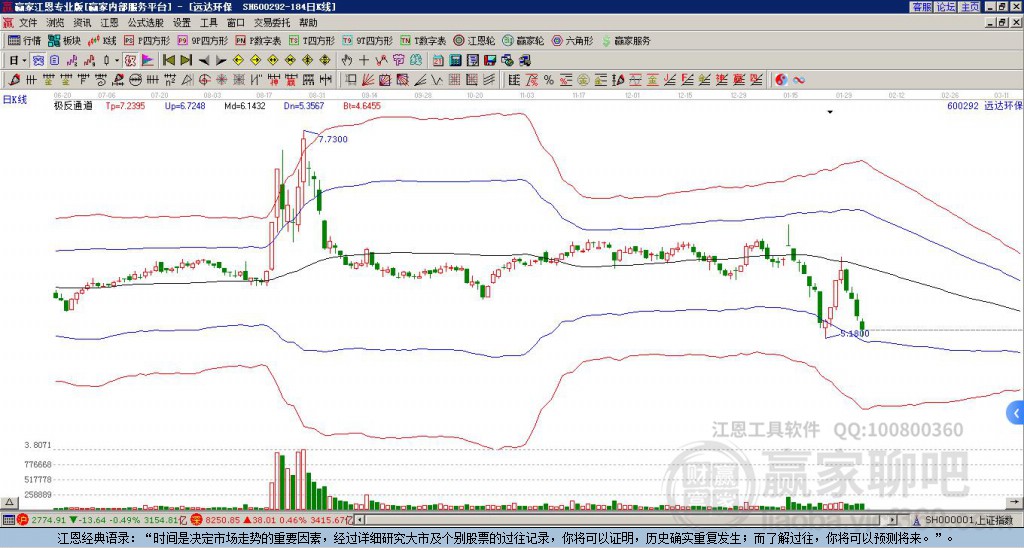Select the grid square tool icon
The height and width of the screenshot is (548, 1024).
coord(454,80)
